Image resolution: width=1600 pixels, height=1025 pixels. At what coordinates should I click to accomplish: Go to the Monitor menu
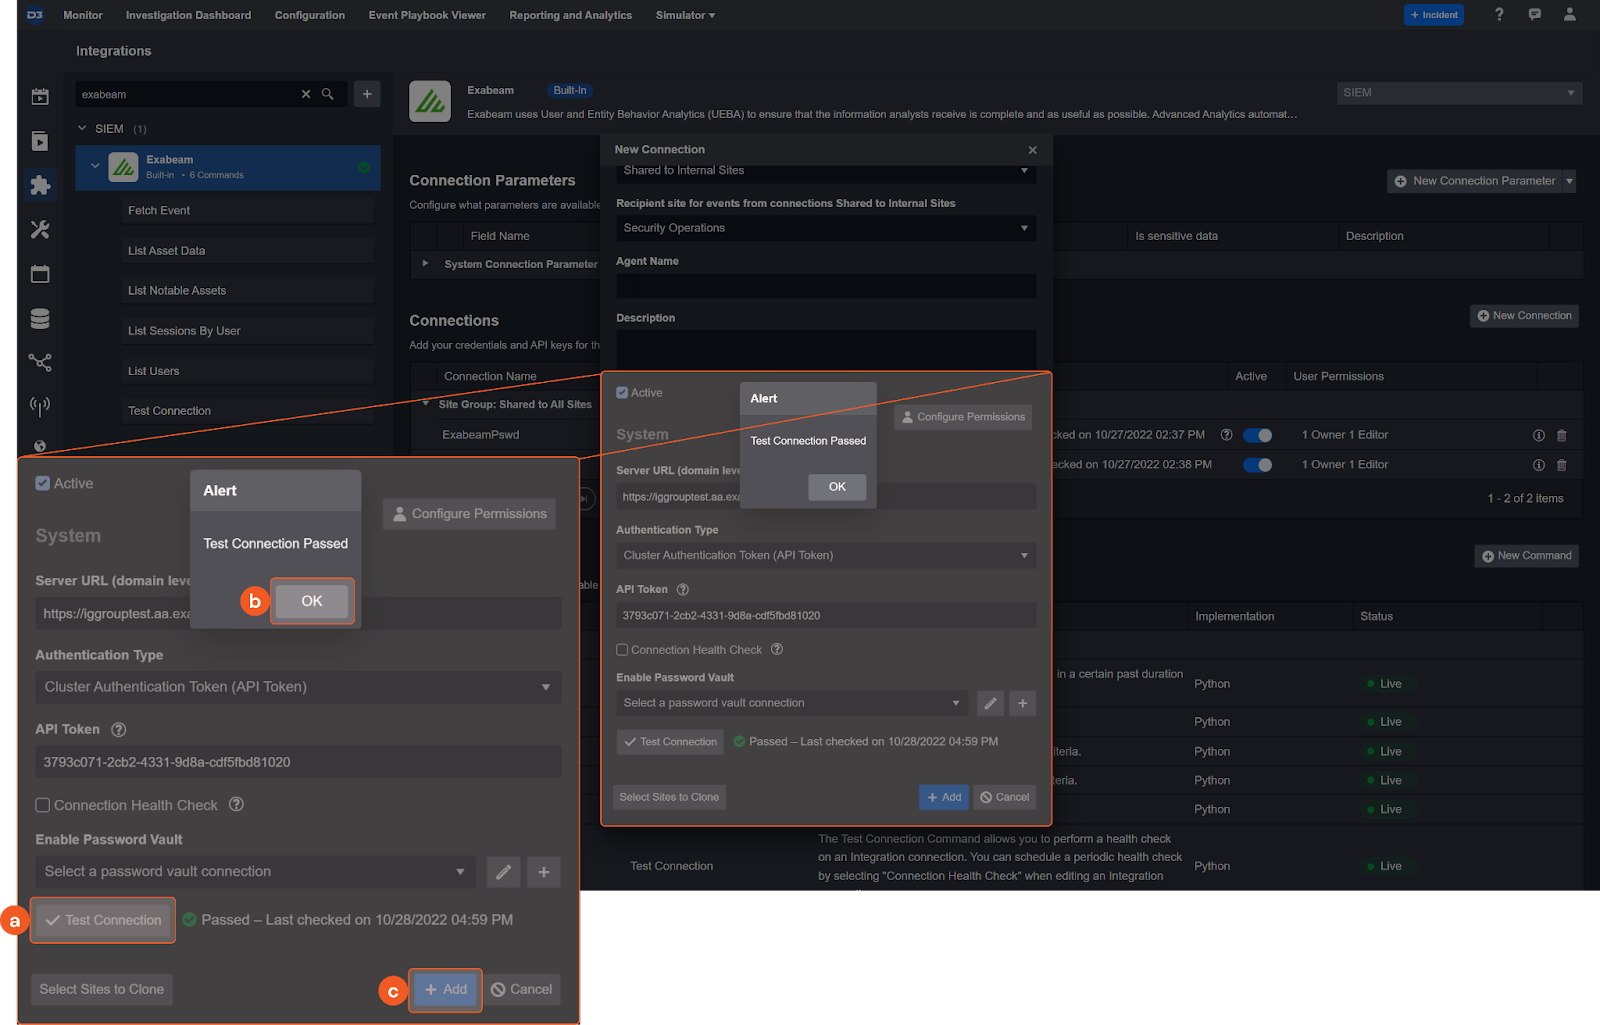pyautogui.click(x=83, y=15)
